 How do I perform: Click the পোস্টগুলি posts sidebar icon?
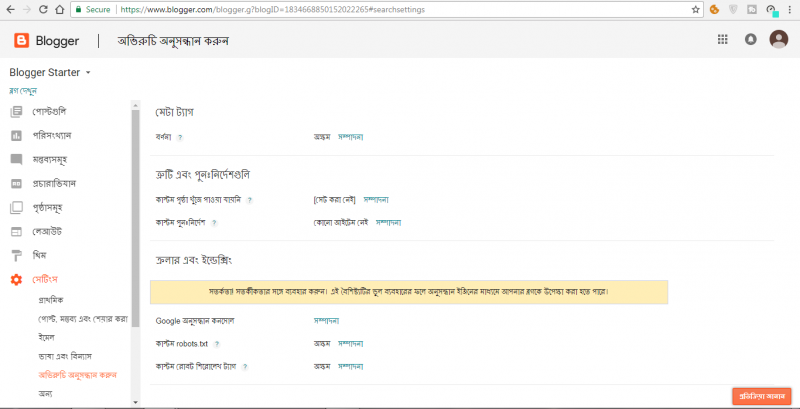point(16,111)
